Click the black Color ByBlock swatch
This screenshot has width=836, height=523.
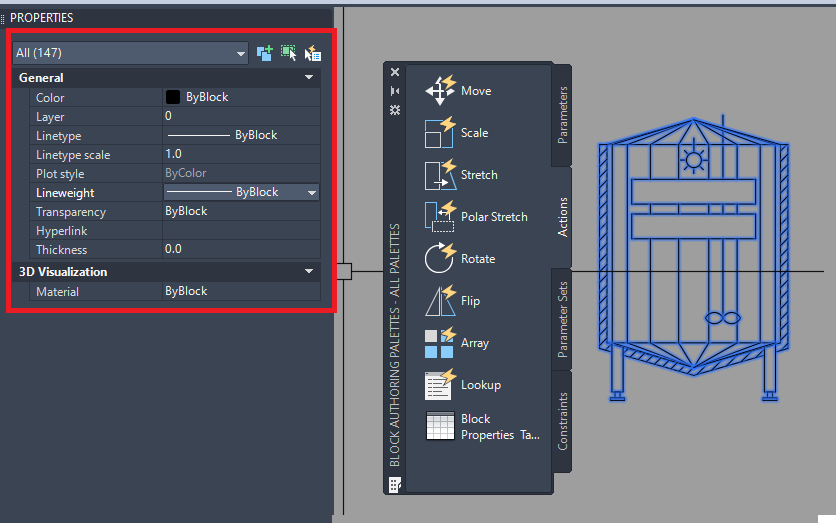coord(173,97)
